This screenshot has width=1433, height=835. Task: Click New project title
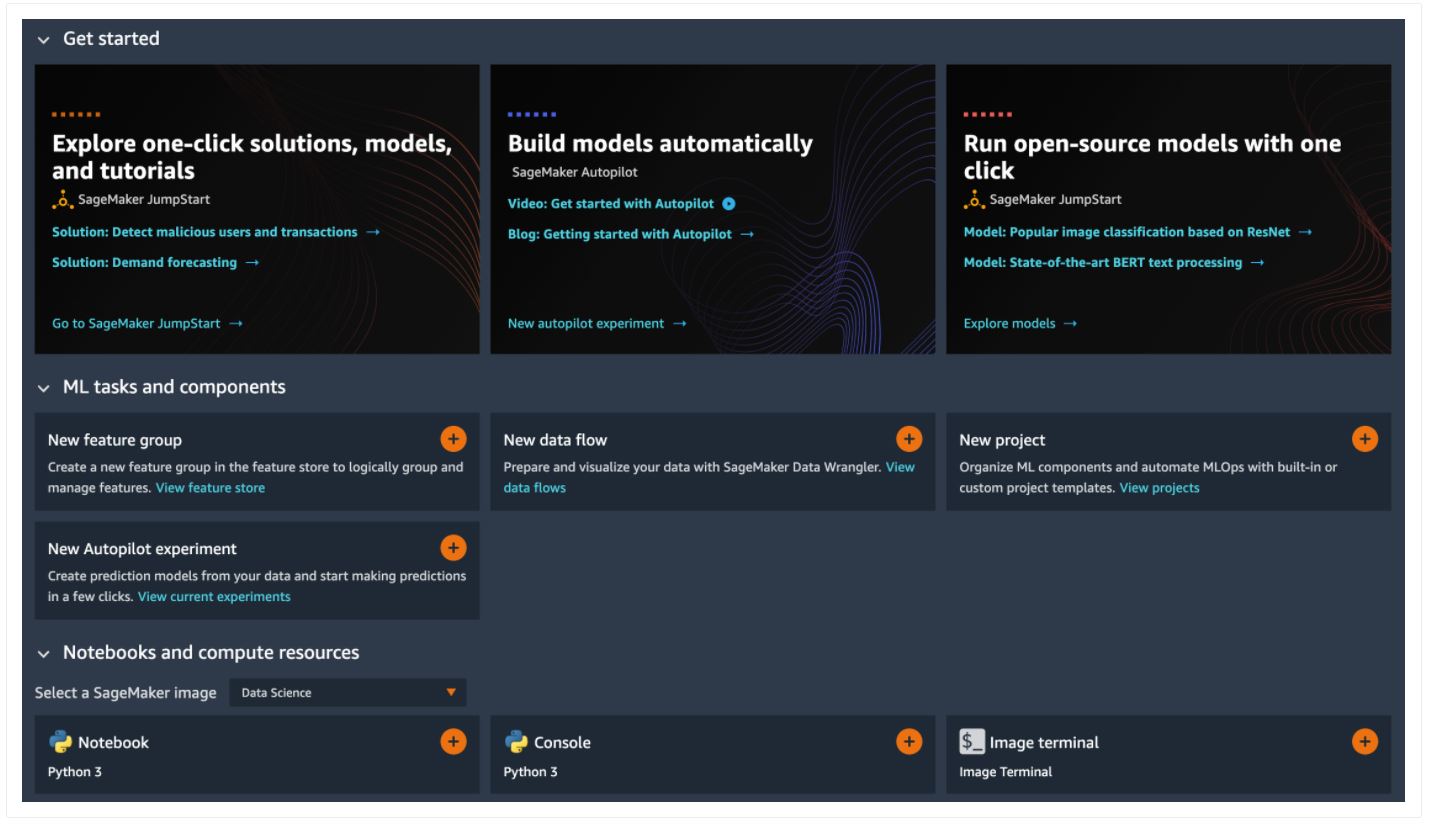1002,440
